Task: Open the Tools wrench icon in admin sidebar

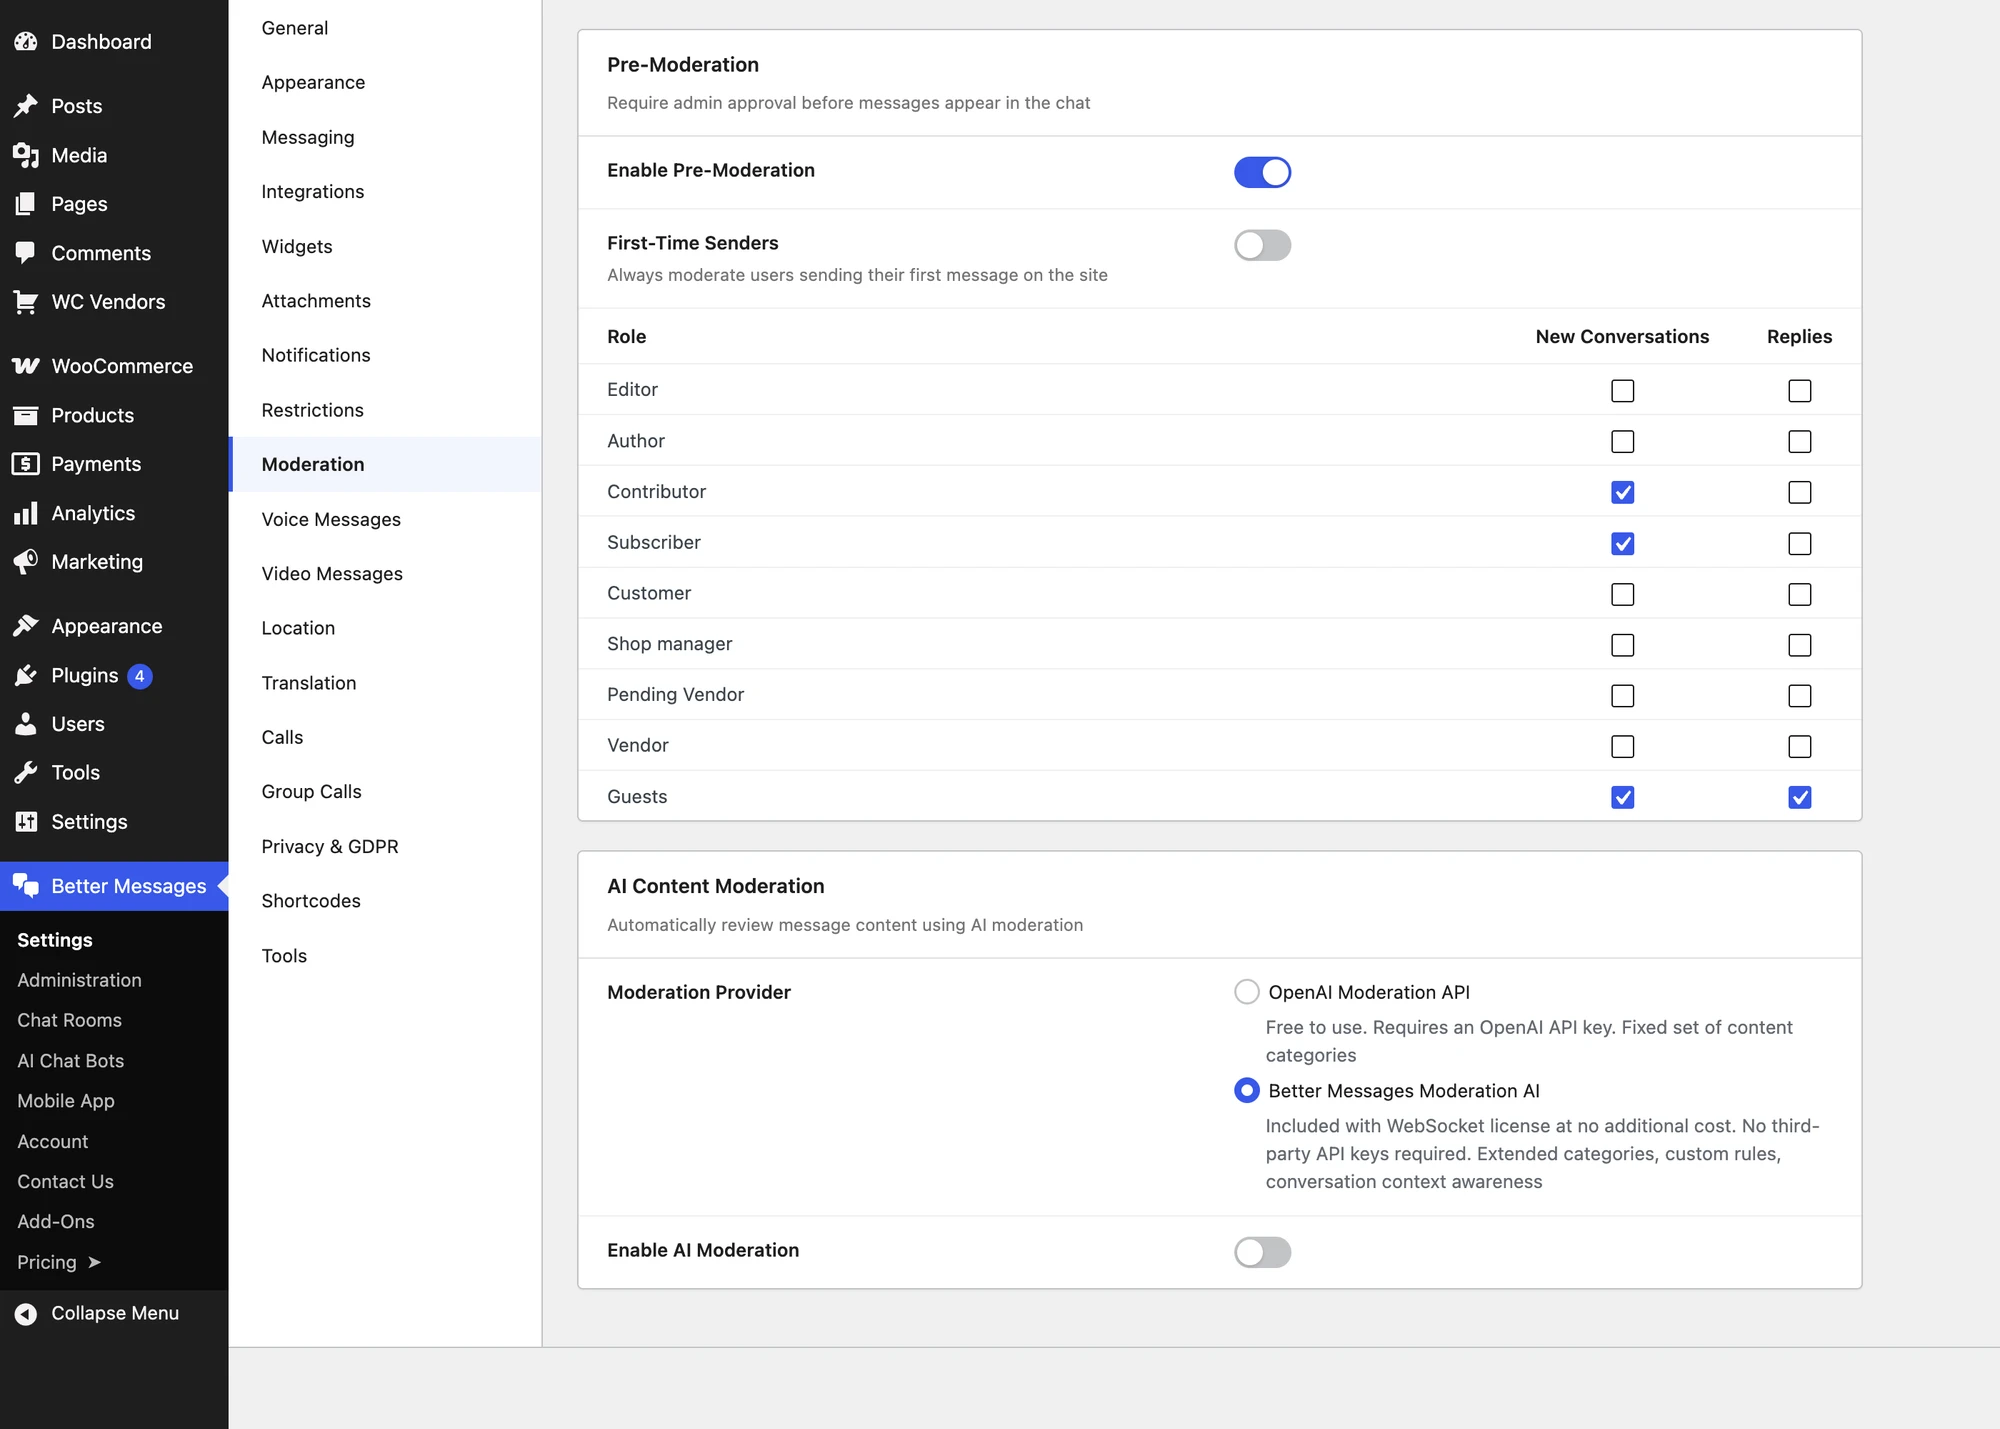Action: coord(26,773)
